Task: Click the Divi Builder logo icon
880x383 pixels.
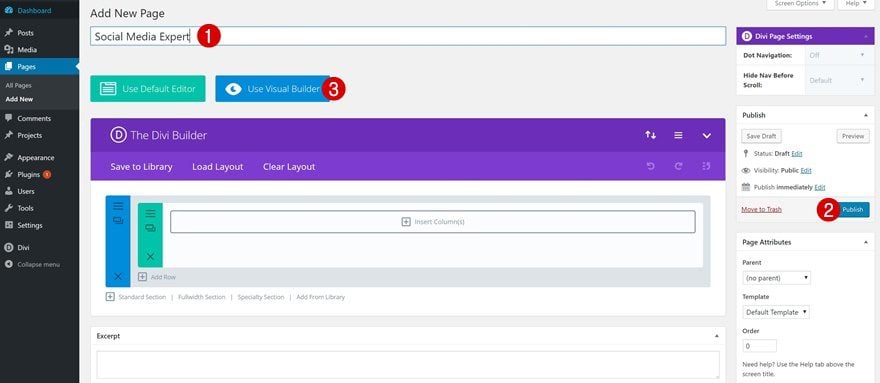Action: click(118, 135)
